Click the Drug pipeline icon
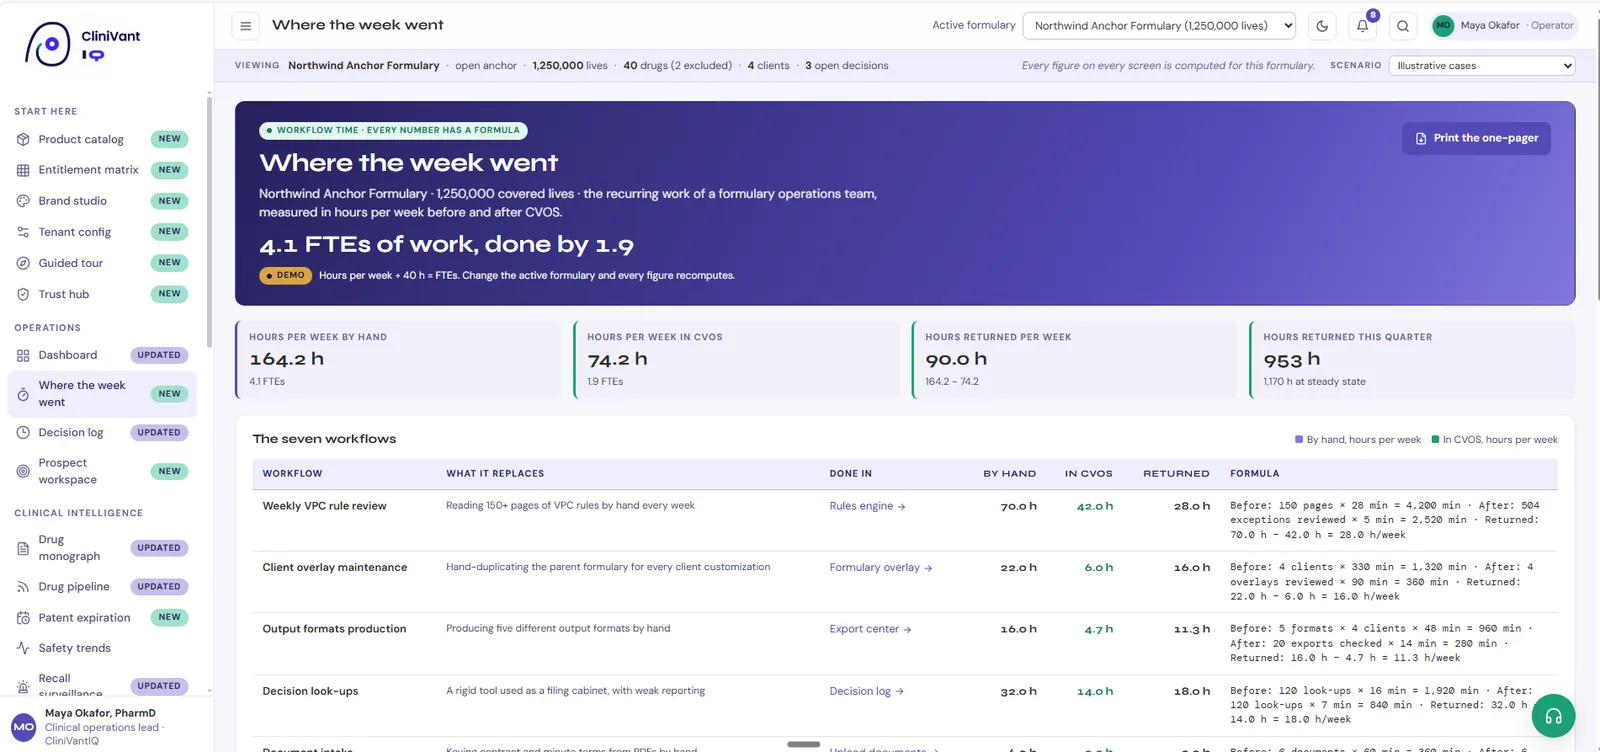 point(23,587)
